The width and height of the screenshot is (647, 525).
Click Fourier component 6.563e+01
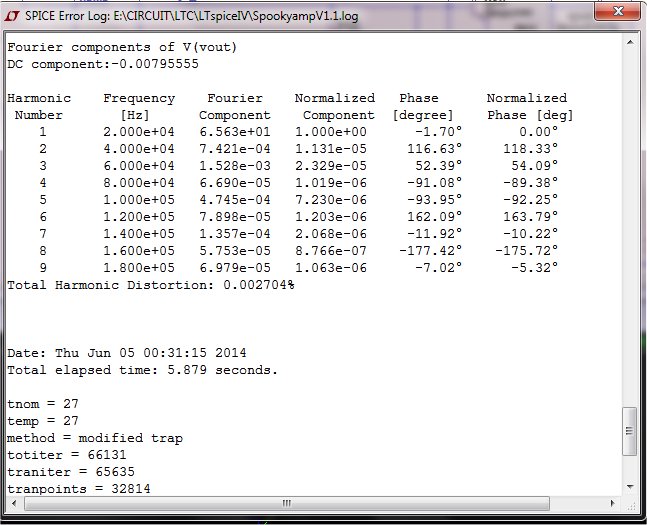pyautogui.click(x=235, y=132)
